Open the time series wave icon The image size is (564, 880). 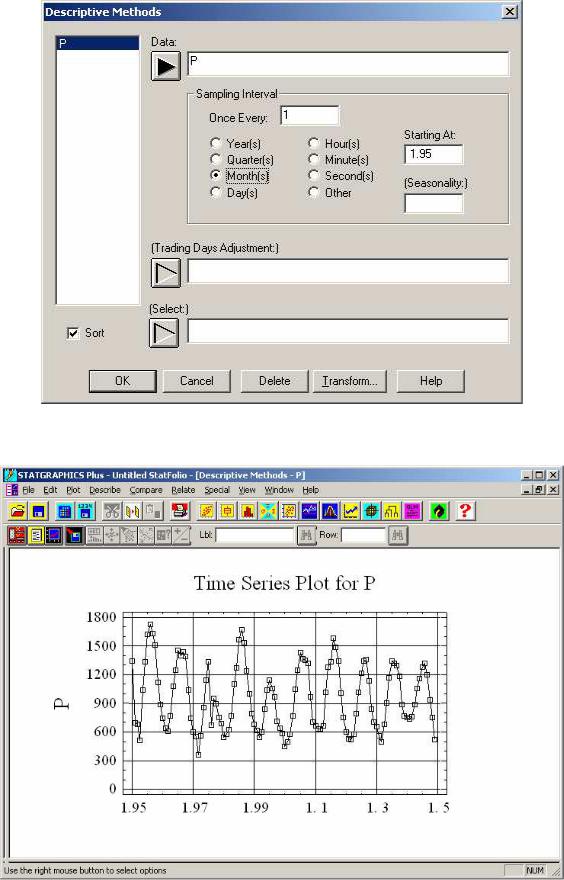[x=309, y=511]
